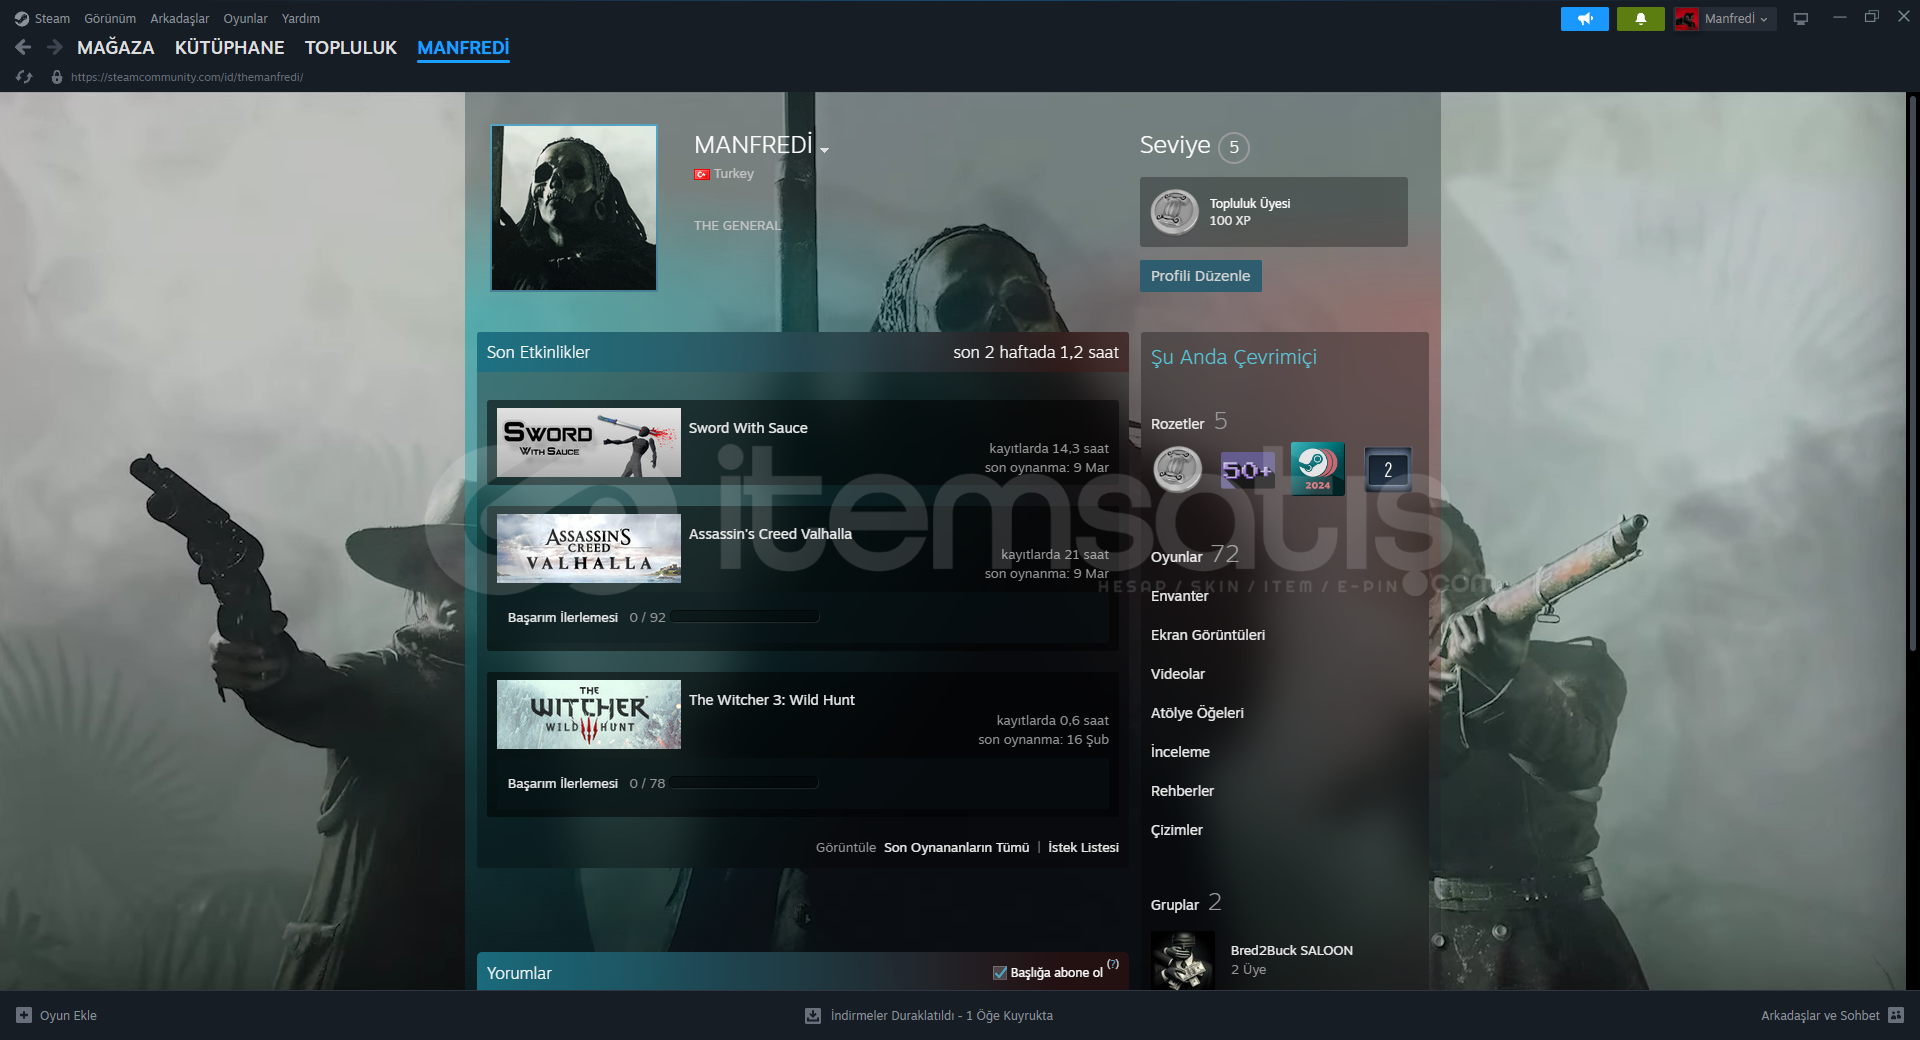
Task: Click the Big Picture mode monitor icon
Action: point(1800,19)
